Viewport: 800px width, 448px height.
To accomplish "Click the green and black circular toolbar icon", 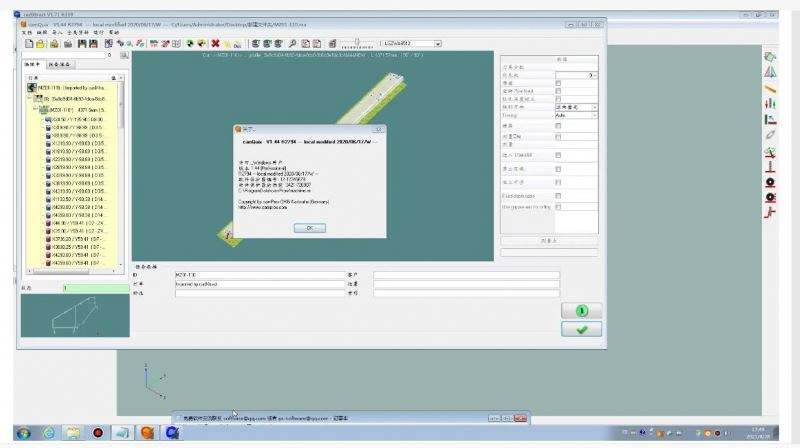I will click(190, 44).
